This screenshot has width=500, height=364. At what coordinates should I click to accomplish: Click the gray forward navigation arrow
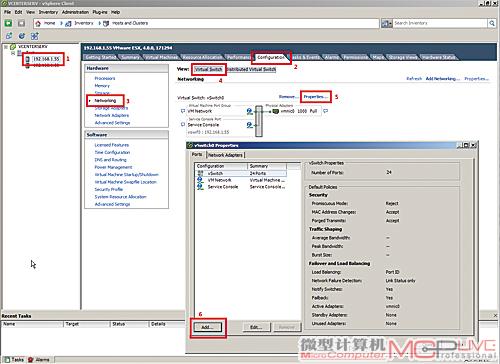coord(21,23)
